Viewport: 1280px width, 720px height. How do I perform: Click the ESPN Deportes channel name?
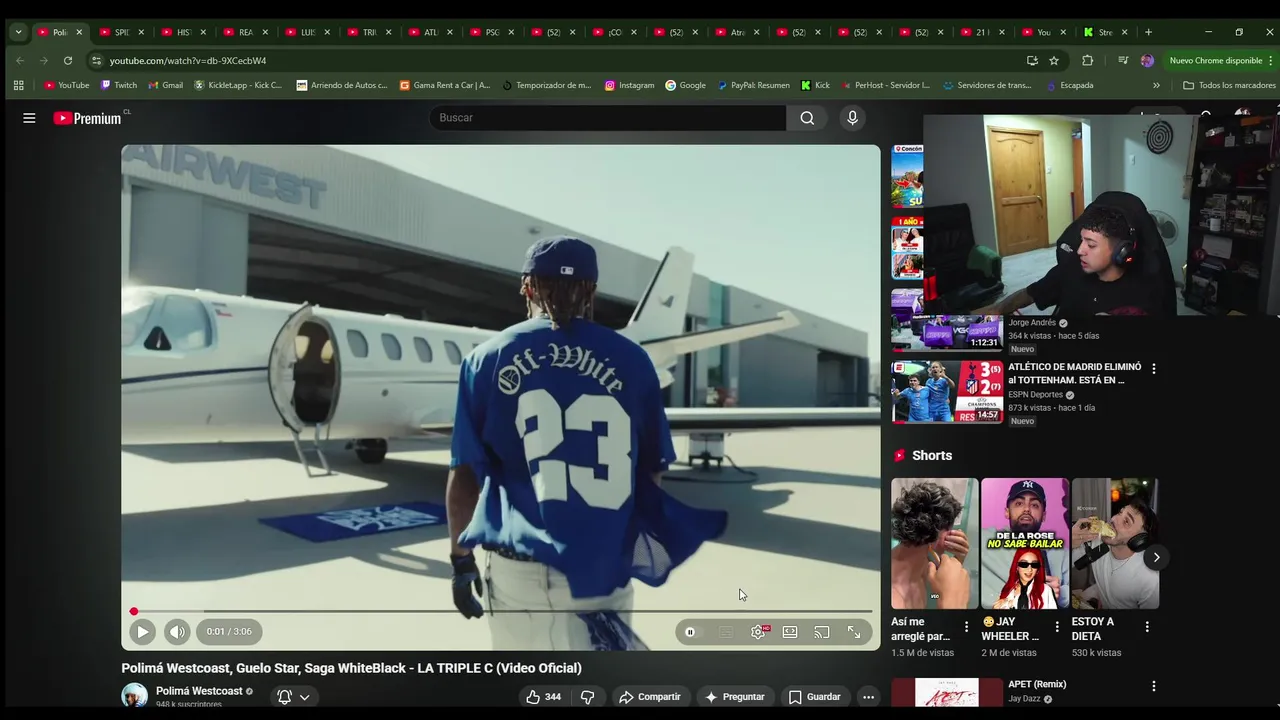tap(1035, 395)
